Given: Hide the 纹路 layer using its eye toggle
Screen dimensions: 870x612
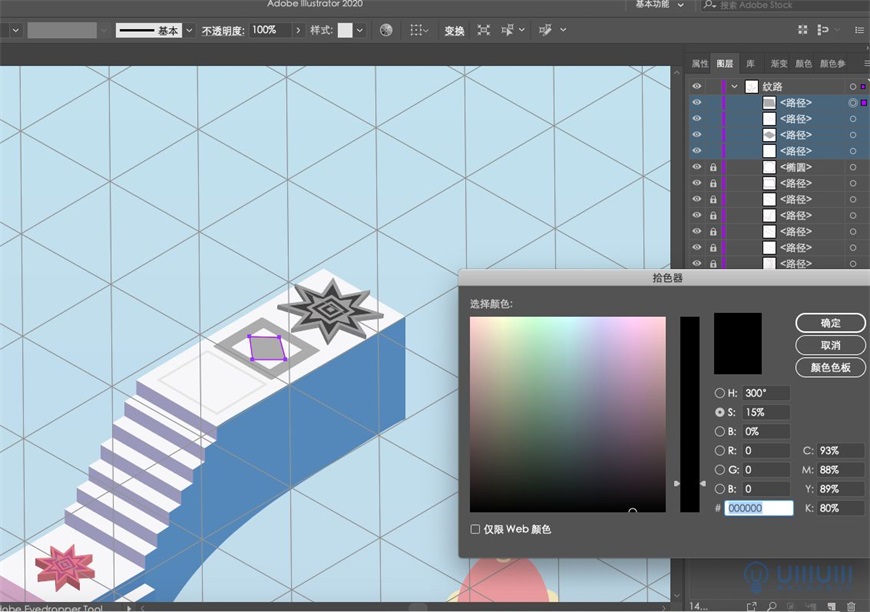Looking at the screenshot, I should click(x=697, y=86).
